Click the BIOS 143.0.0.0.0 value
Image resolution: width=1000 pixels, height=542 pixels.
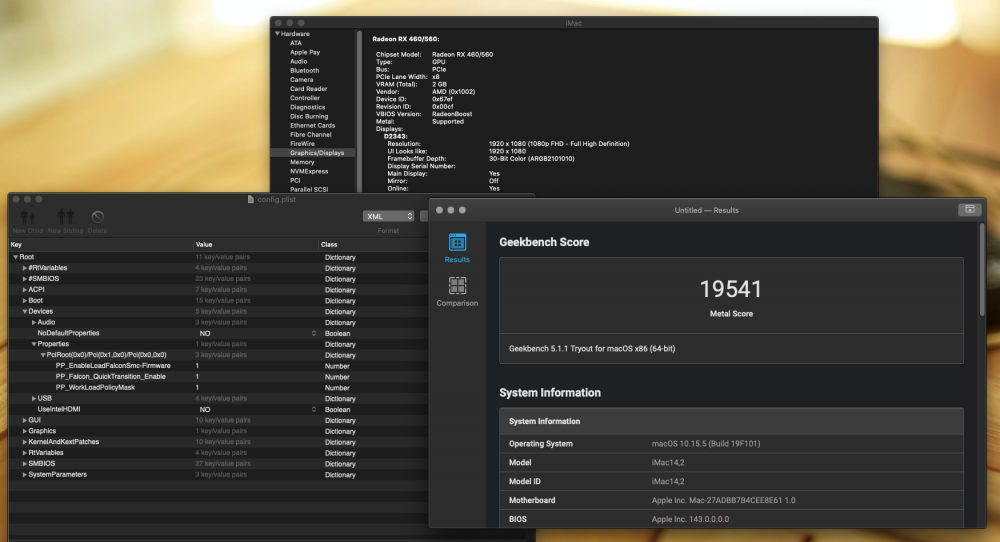click(690, 519)
